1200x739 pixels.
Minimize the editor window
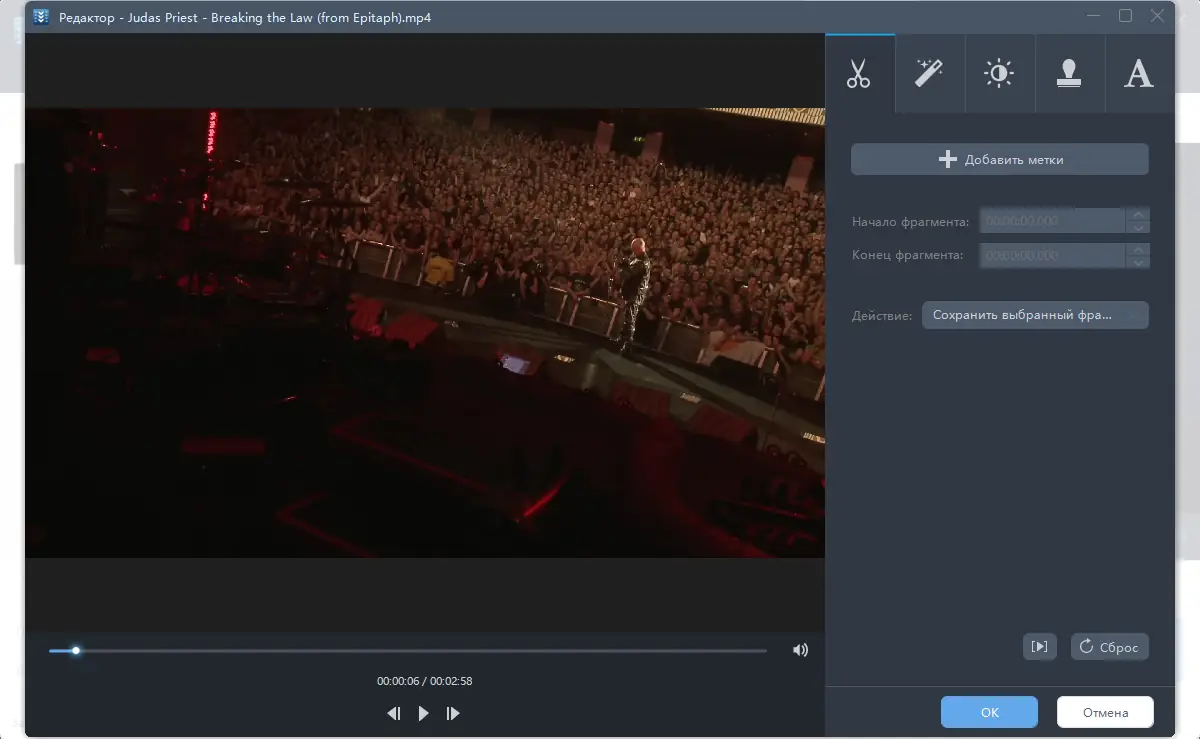coord(1093,16)
